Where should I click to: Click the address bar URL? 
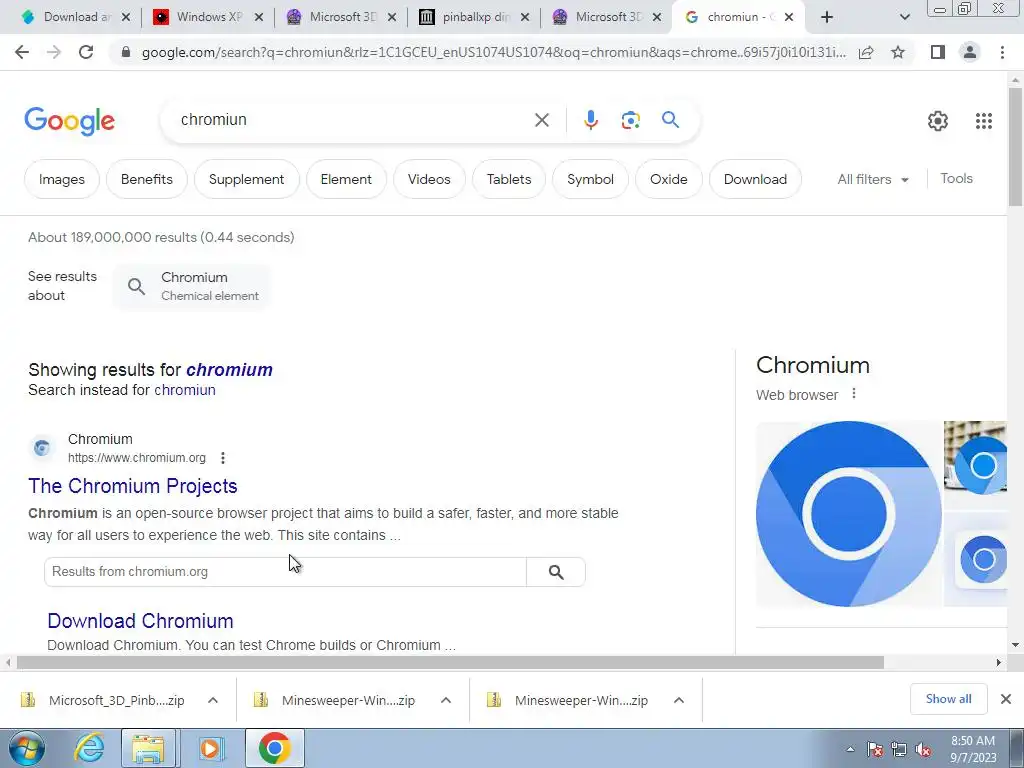tap(493, 52)
